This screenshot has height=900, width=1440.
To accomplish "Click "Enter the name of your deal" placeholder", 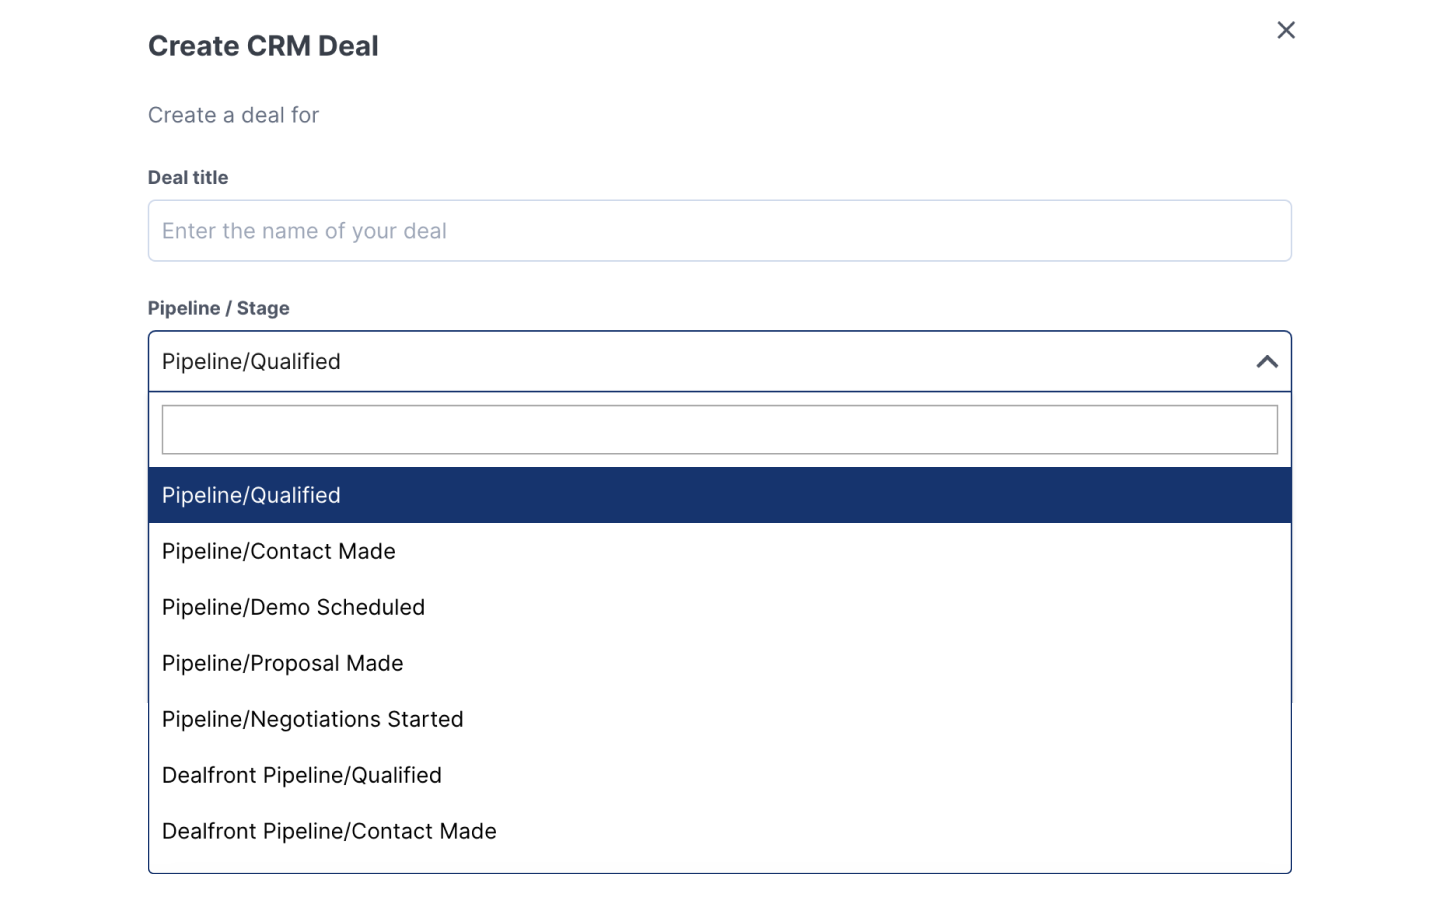I will pos(305,231).
